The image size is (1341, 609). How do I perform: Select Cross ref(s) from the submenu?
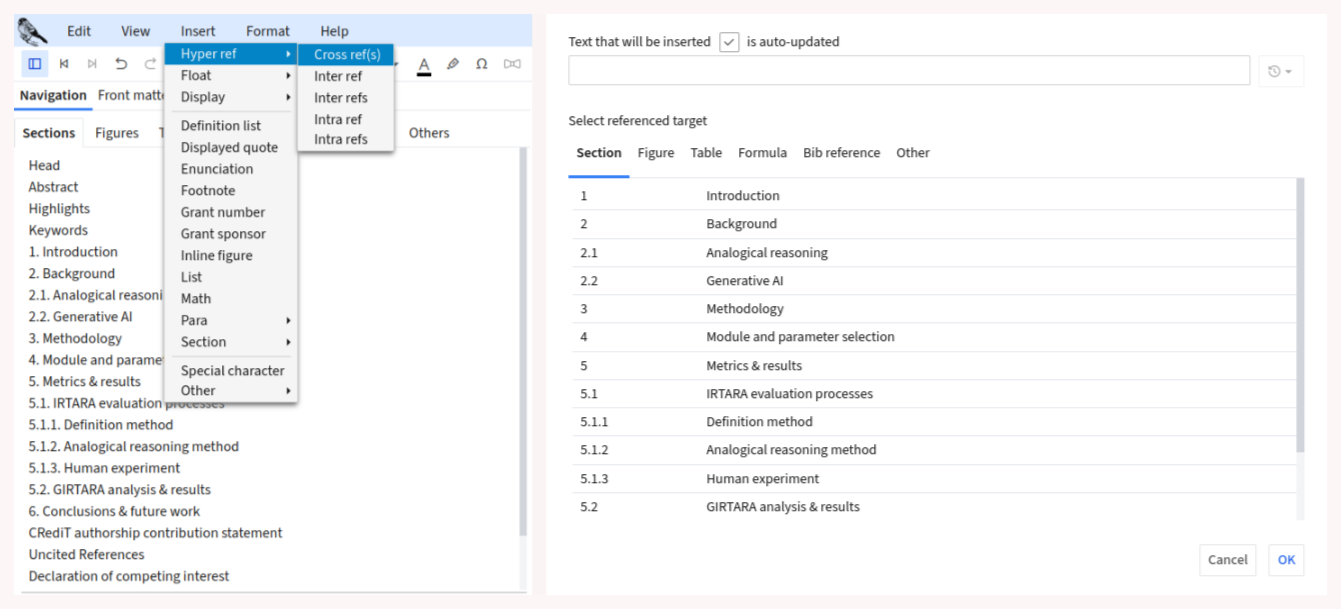coord(346,55)
